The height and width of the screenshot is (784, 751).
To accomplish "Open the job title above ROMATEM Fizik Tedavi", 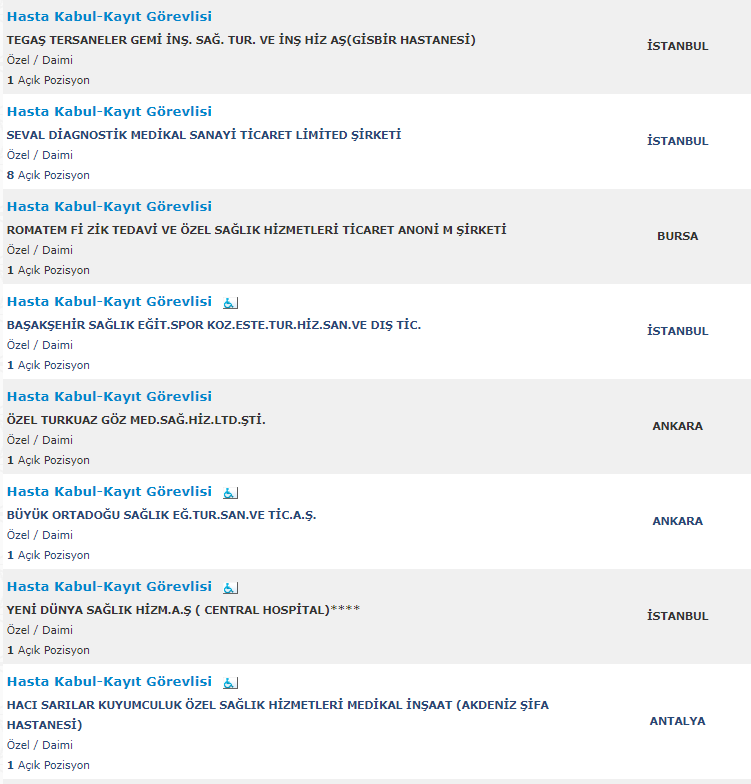I will coord(109,207).
